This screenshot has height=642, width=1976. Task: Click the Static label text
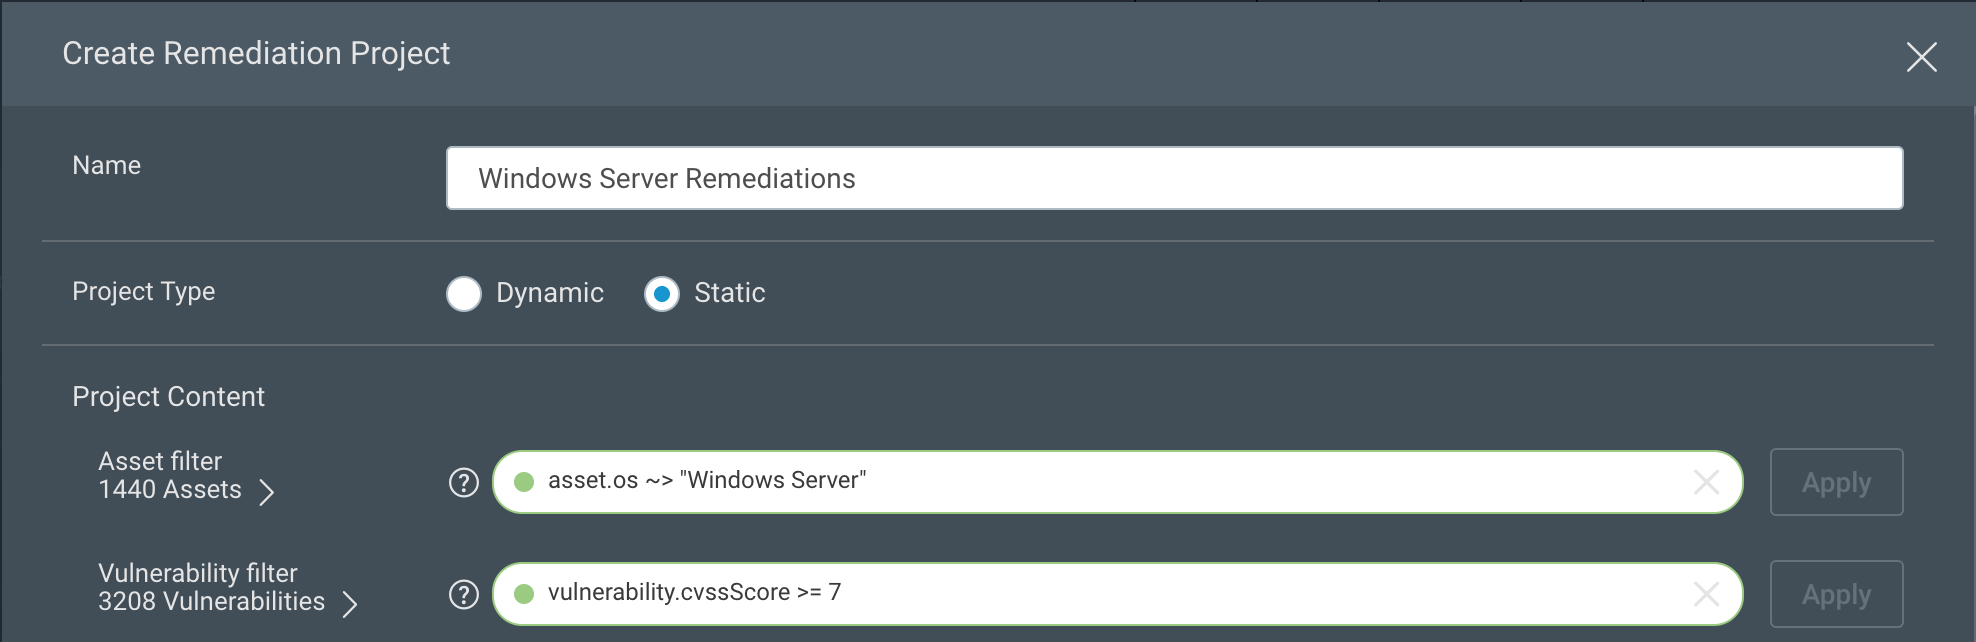point(730,293)
